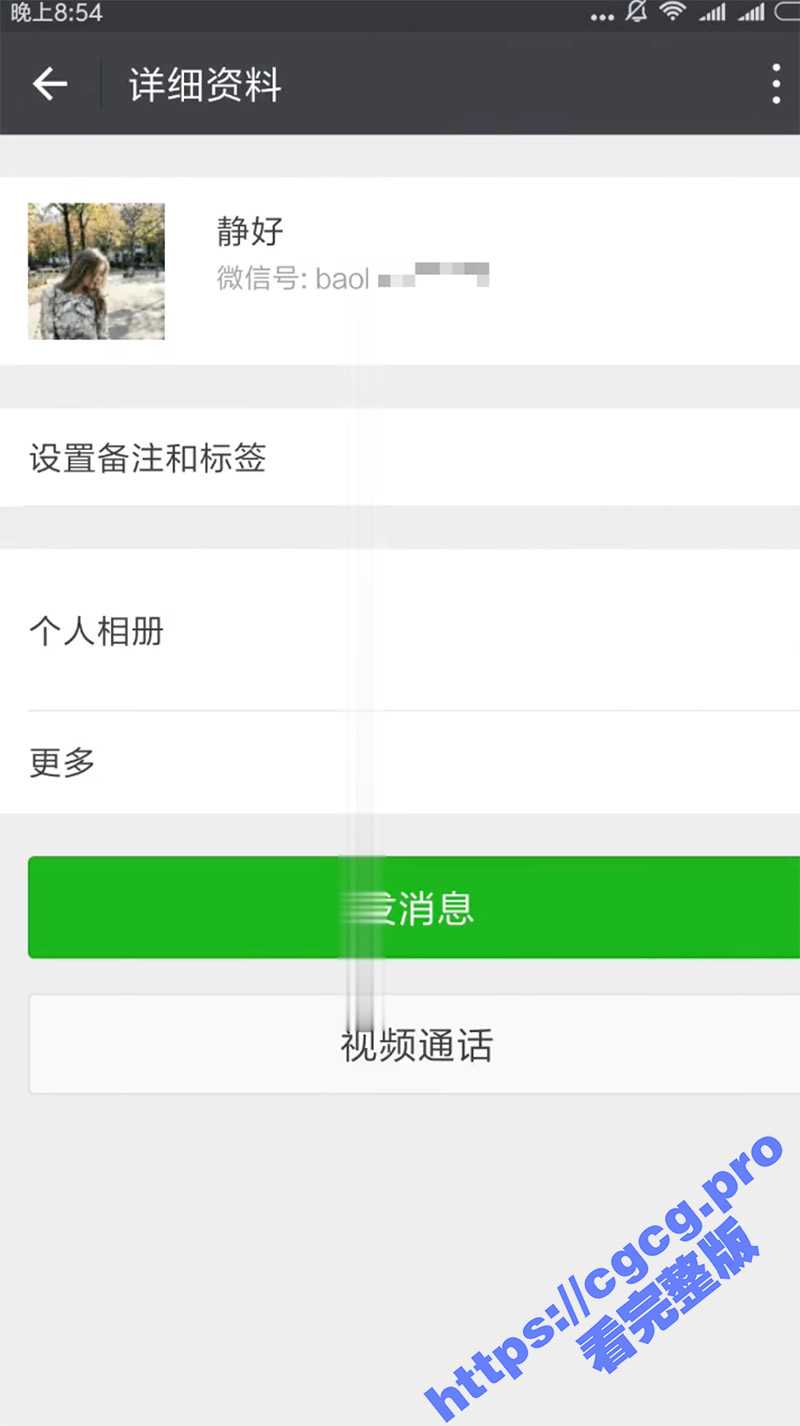800x1426 pixels.
Task: Tap the 详细资料 page title
Action: tap(205, 85)
